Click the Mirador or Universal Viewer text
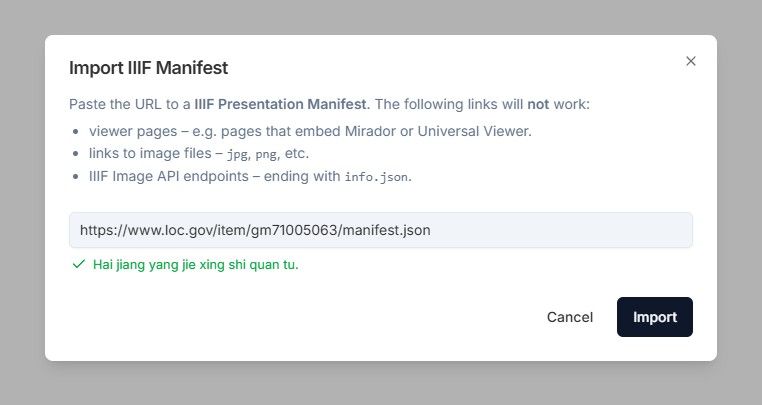Image resolution: width=762 pixels, height=405 pixels. pos(438,131)
